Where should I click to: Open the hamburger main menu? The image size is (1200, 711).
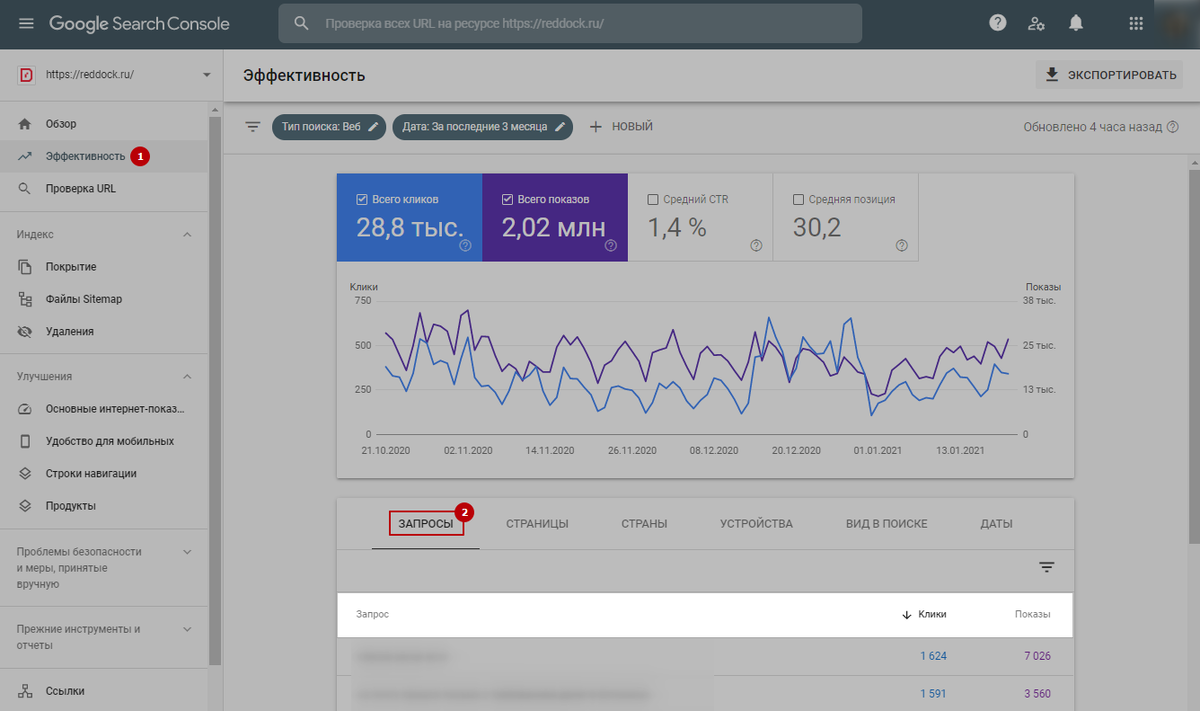coord(26,23)
